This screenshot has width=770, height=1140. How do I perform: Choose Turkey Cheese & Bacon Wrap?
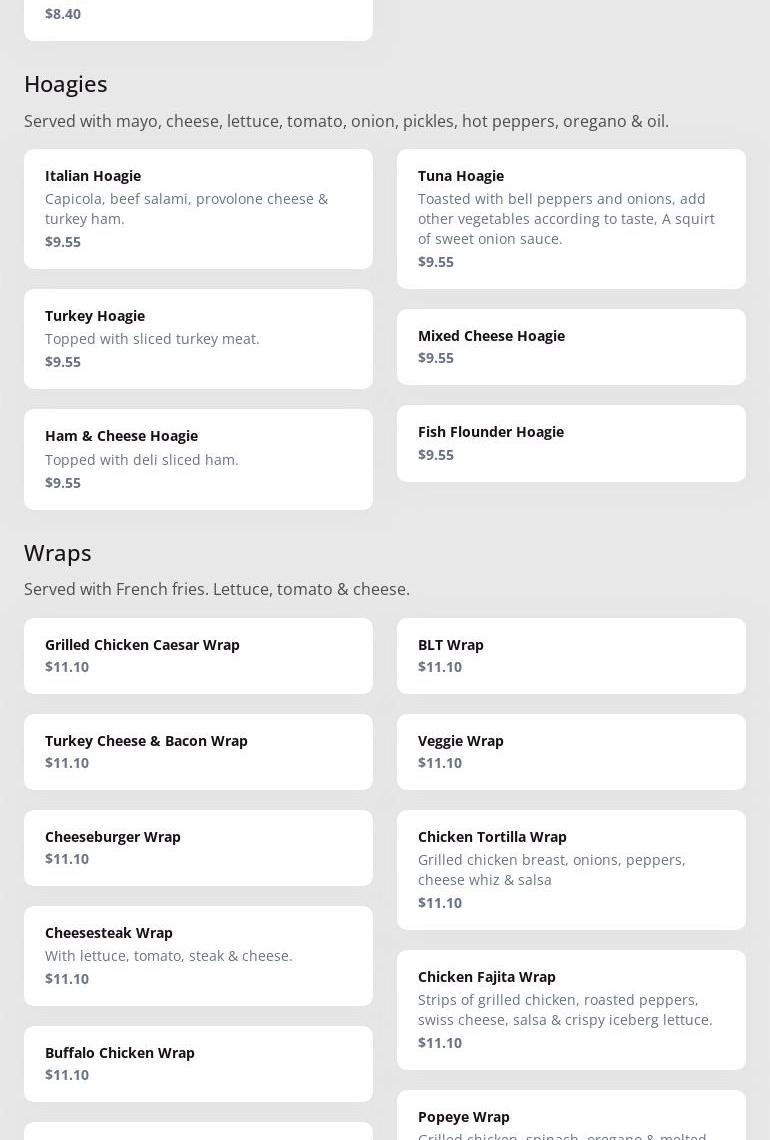pyautogui.click(x=198, y=752)
